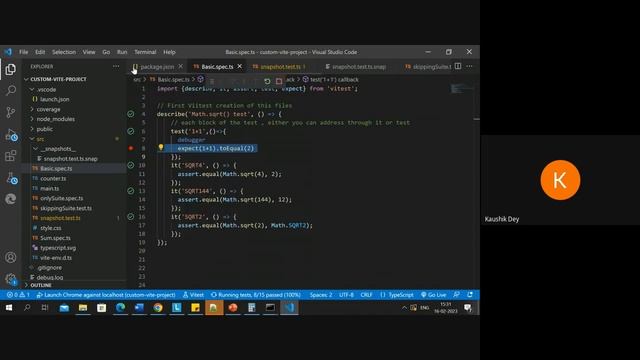
Task: Click the test passed icon beside SQRT4 line
Action: click(131, 165)
